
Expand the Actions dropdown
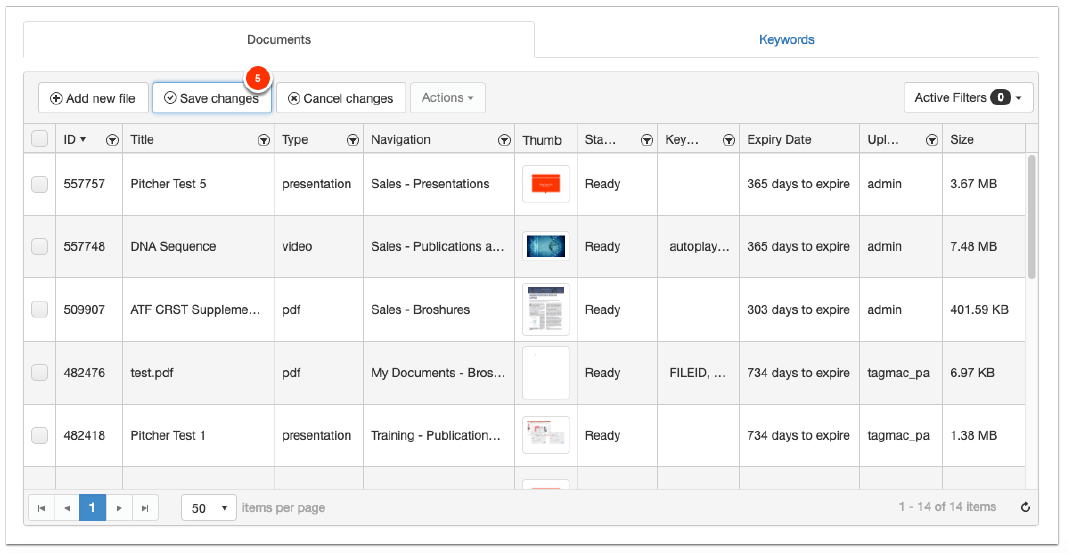(x=447, y=98)
